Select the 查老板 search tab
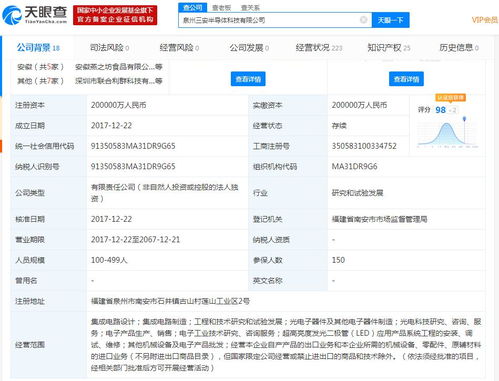Image resolution: width=499 pixels, height=381 pixels. (x=221, y=7)
